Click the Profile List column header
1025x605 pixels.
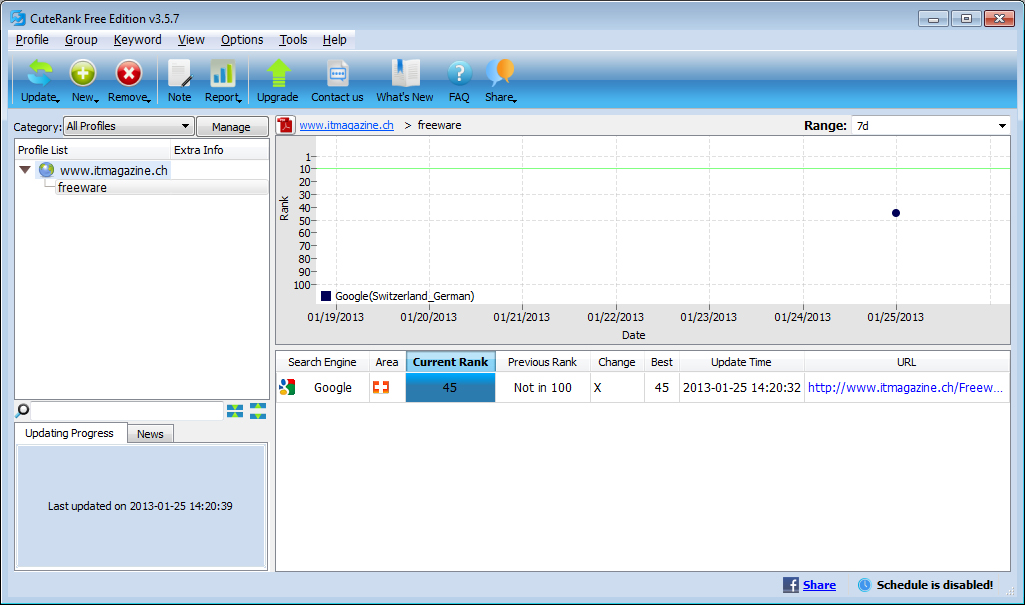[92, 150]
